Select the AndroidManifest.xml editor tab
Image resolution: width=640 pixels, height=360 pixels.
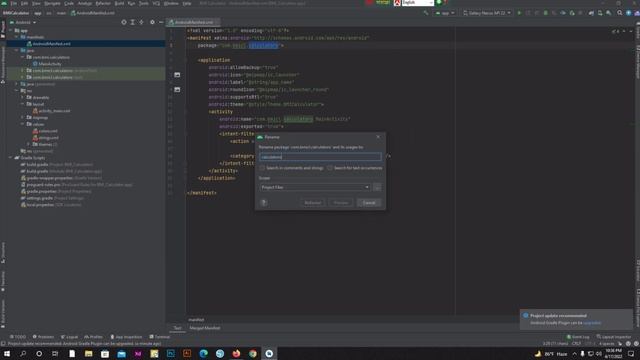pyautogui.click(x=193, y=22)
